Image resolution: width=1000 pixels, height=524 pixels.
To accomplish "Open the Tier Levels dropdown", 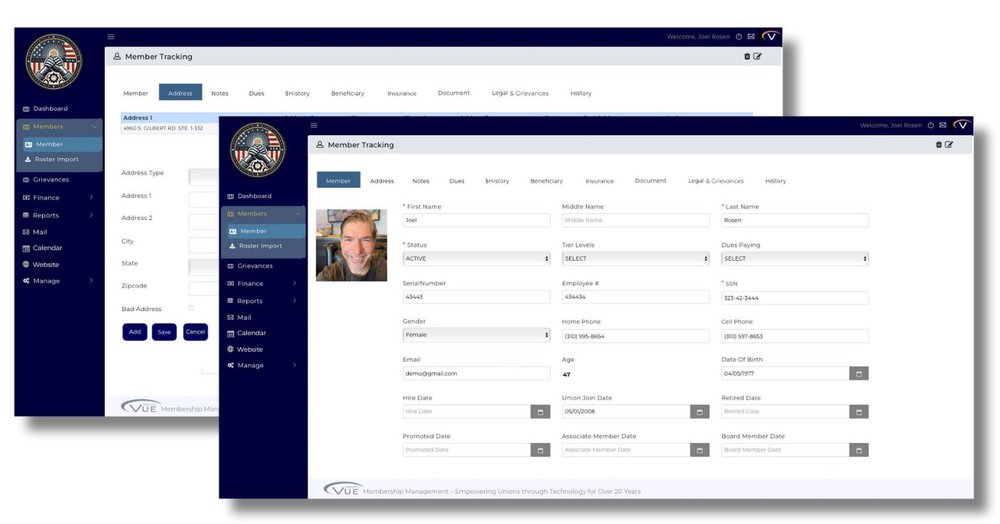I will [x=635, y=258].
